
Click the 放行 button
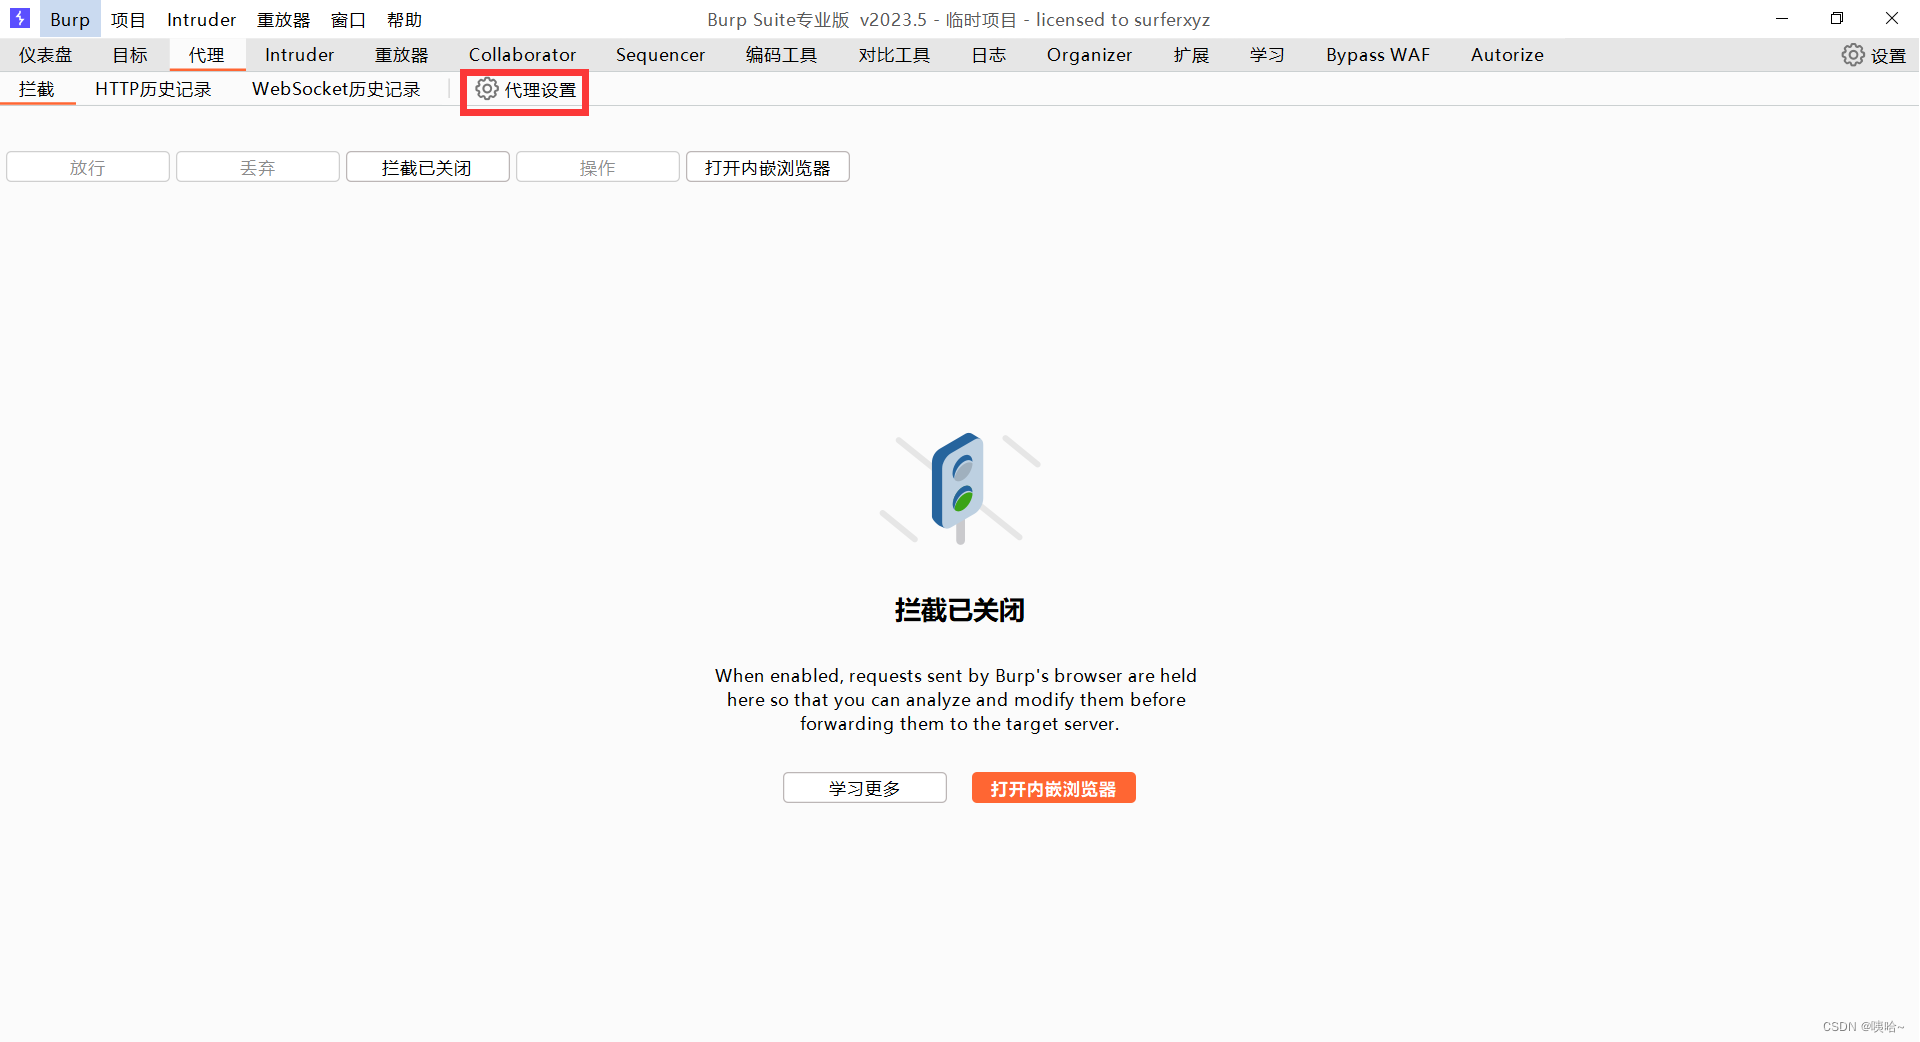coord(88,167)
